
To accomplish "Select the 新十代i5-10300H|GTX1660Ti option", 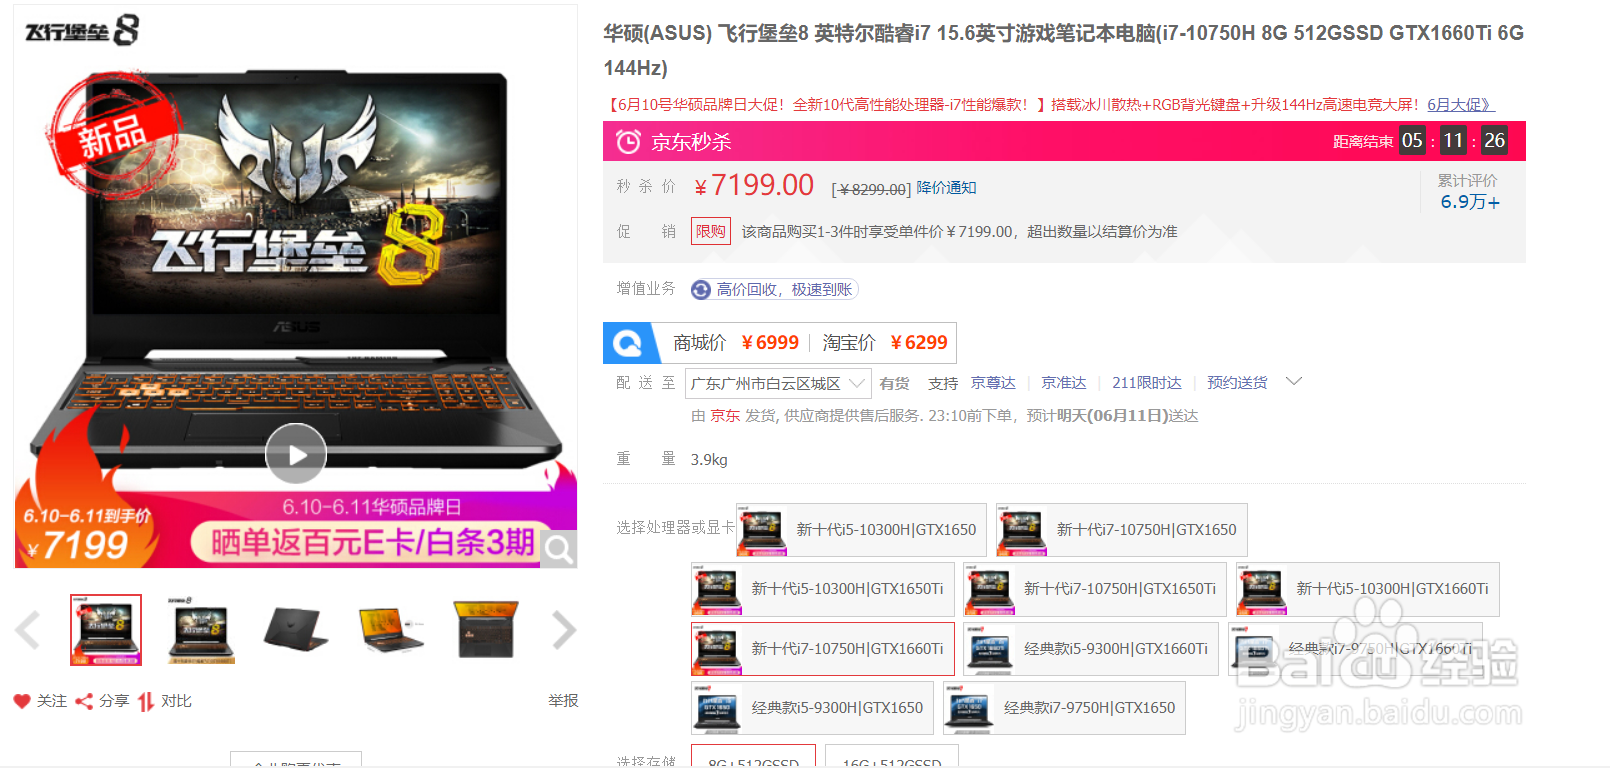I will click(x=1368, y=589).
